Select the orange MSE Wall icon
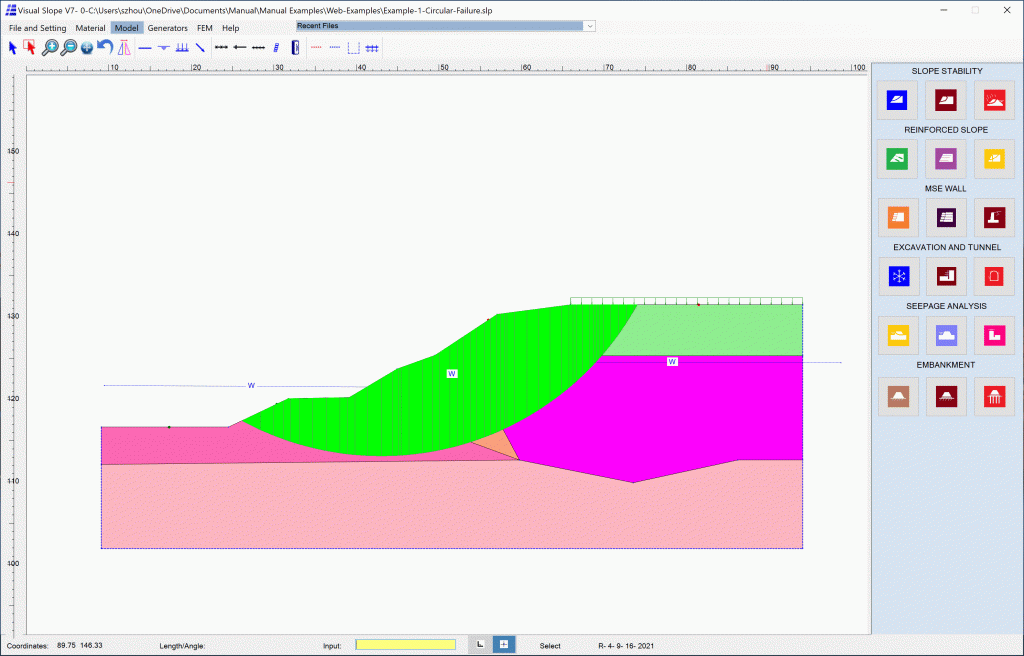The height and width of the screenshot is (656, 1024). [897, 217]
